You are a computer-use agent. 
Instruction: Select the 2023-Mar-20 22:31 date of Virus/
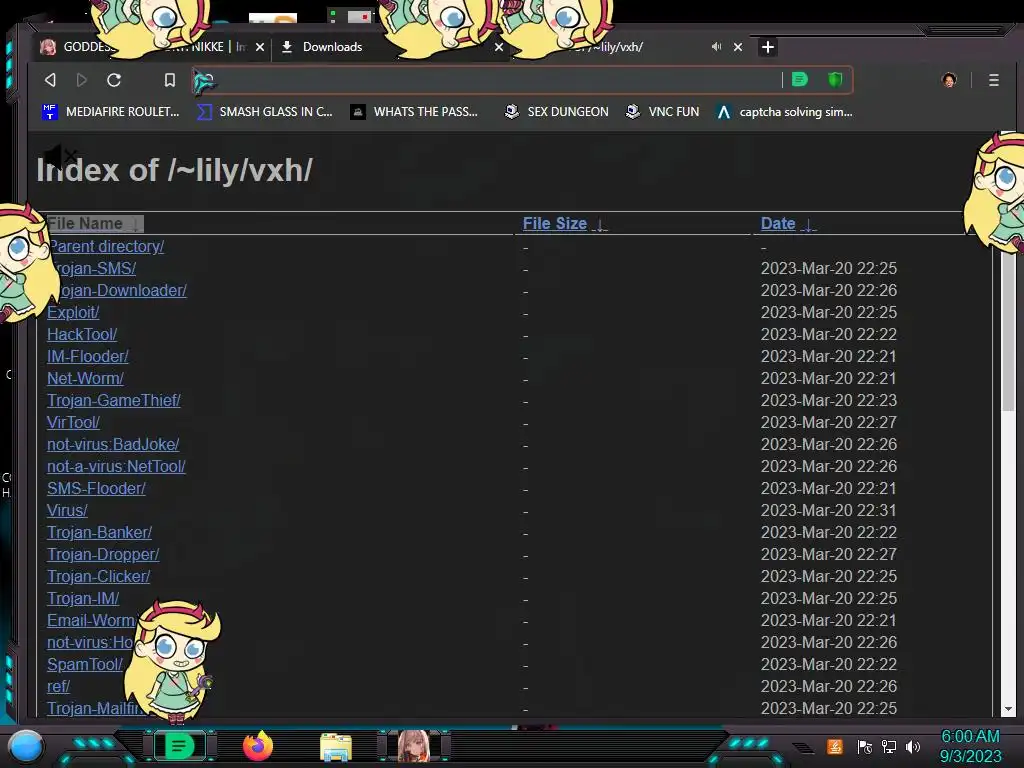pyautogui.click(x=829, y=510)
